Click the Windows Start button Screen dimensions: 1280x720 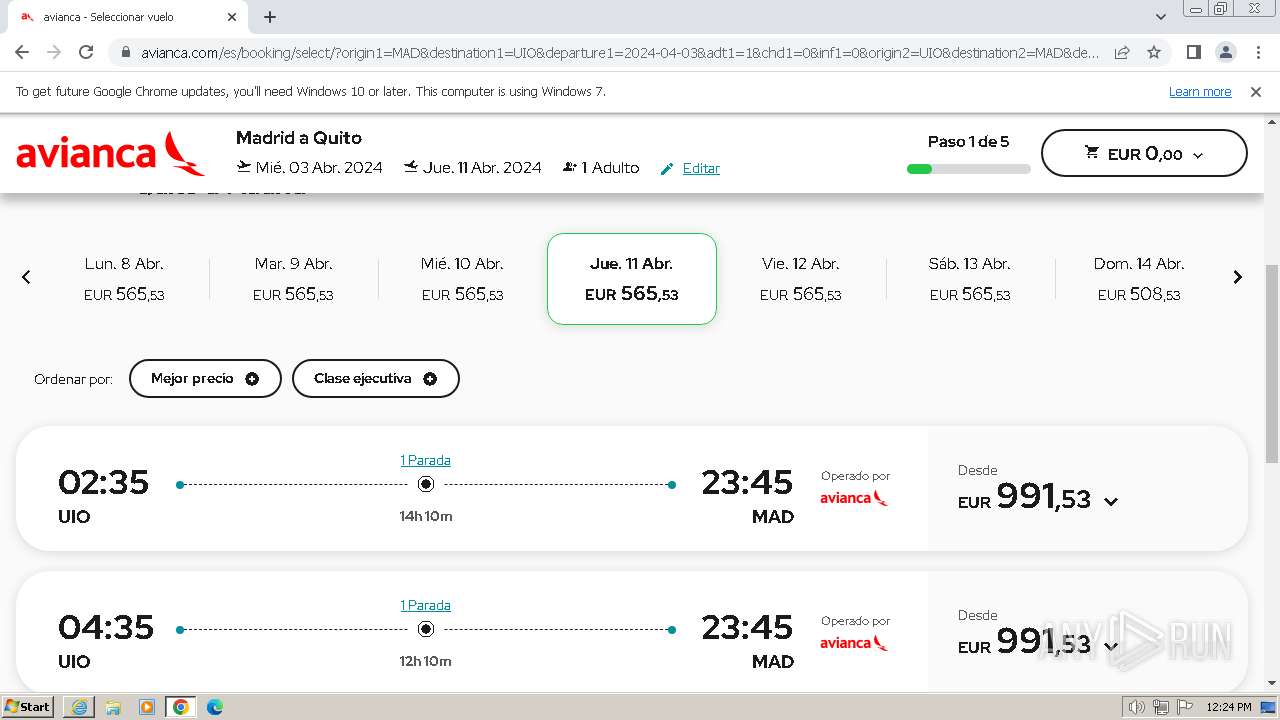coord(28,707)
